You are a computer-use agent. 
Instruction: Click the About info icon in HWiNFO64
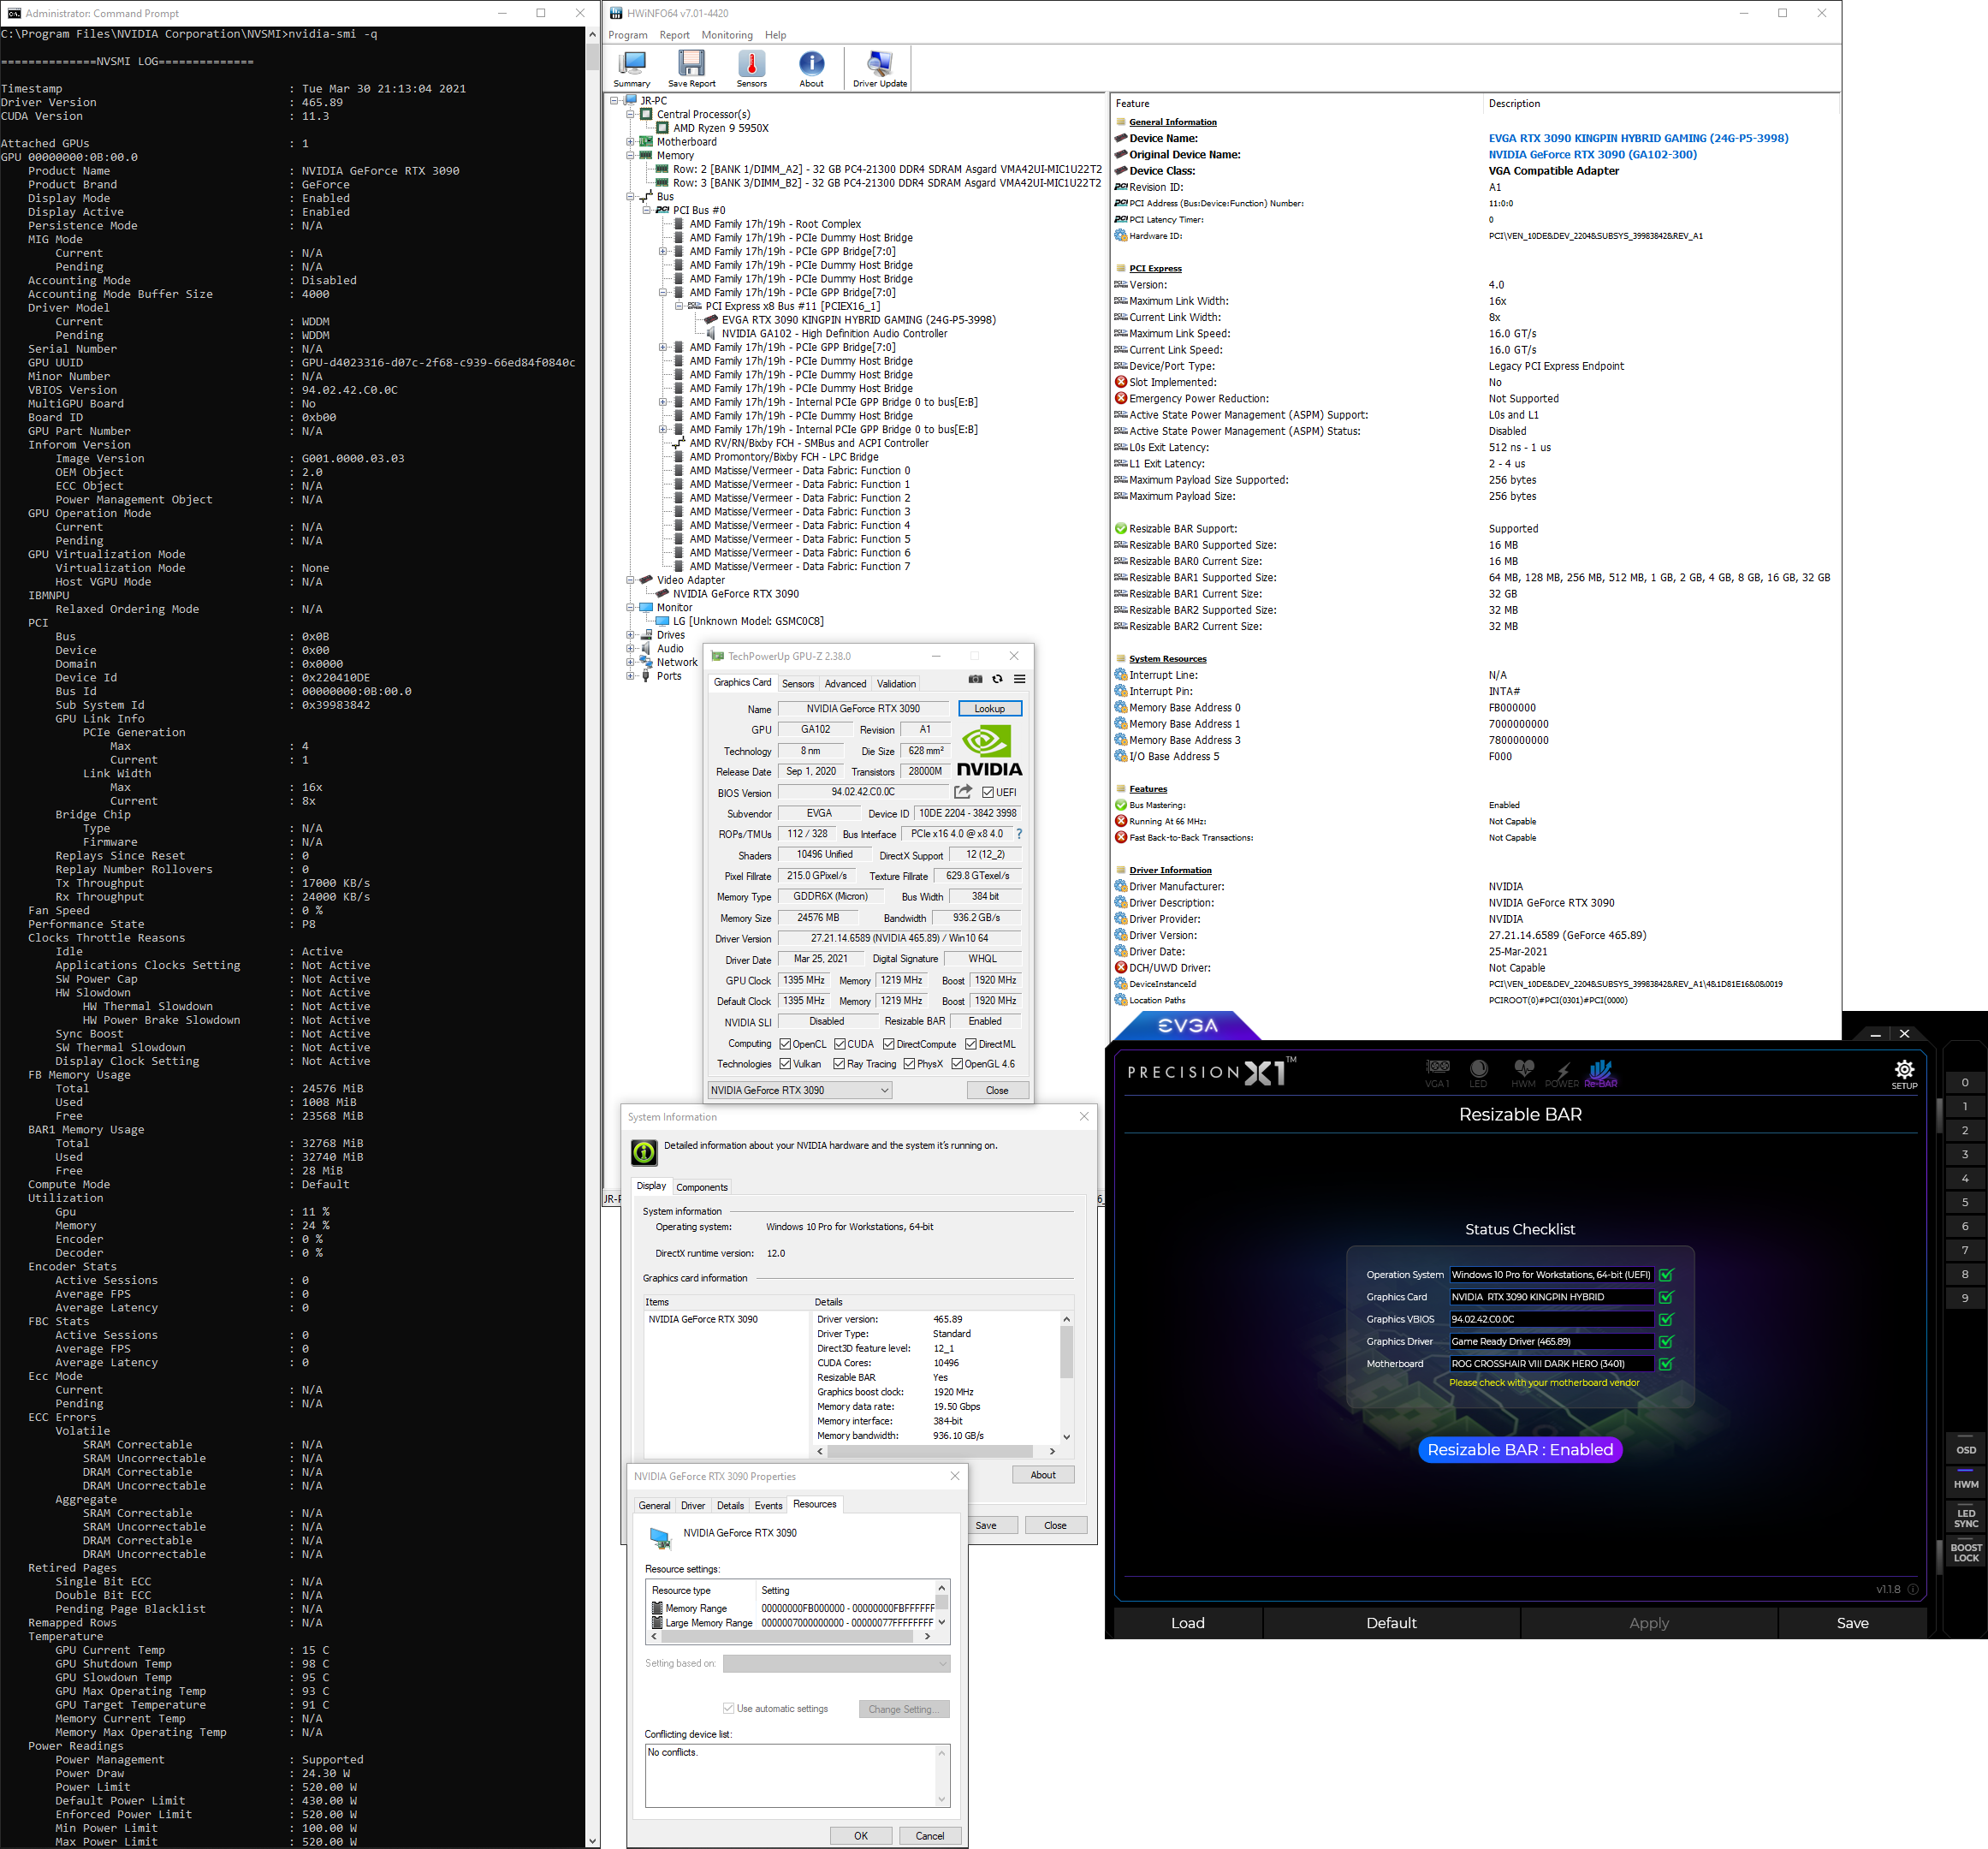(x=811, y=69)
